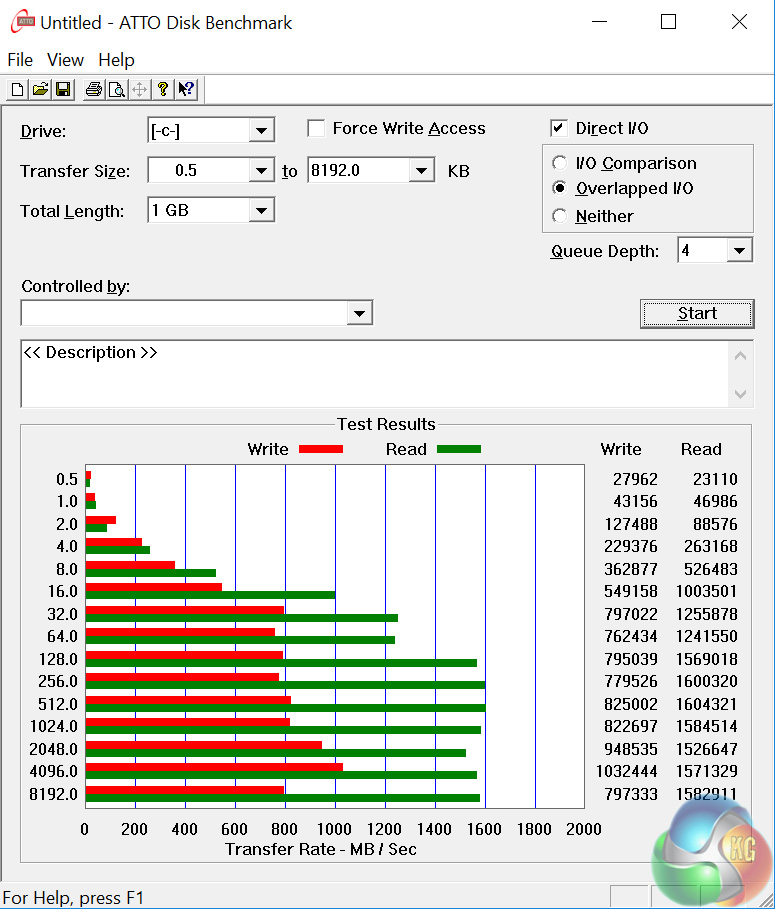Click the Start button

[x=697, y=314]
